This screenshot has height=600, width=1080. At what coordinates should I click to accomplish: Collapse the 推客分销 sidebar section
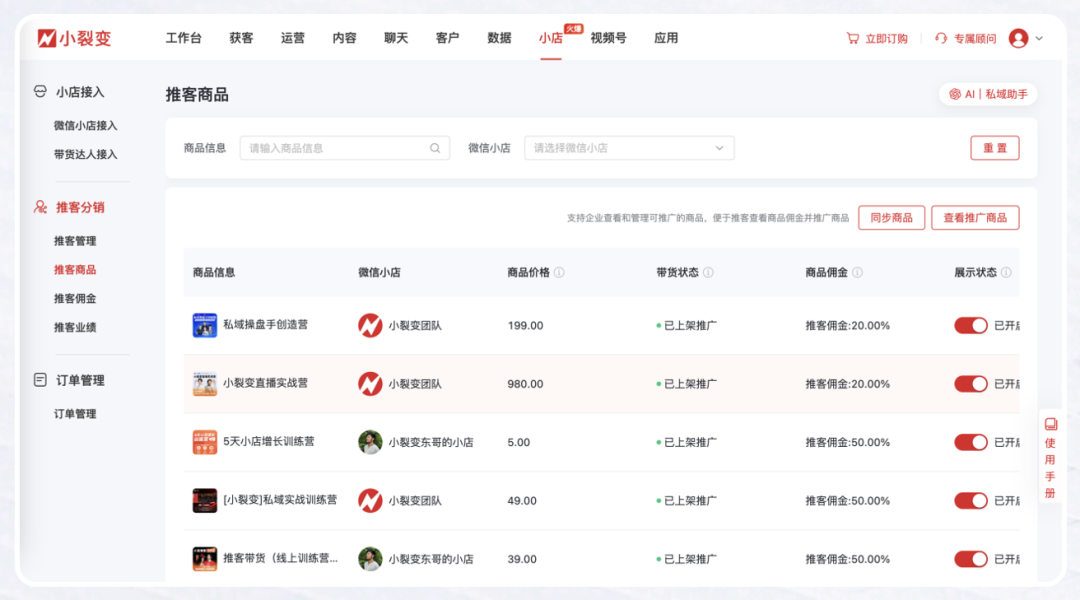[x=80, y=207]
